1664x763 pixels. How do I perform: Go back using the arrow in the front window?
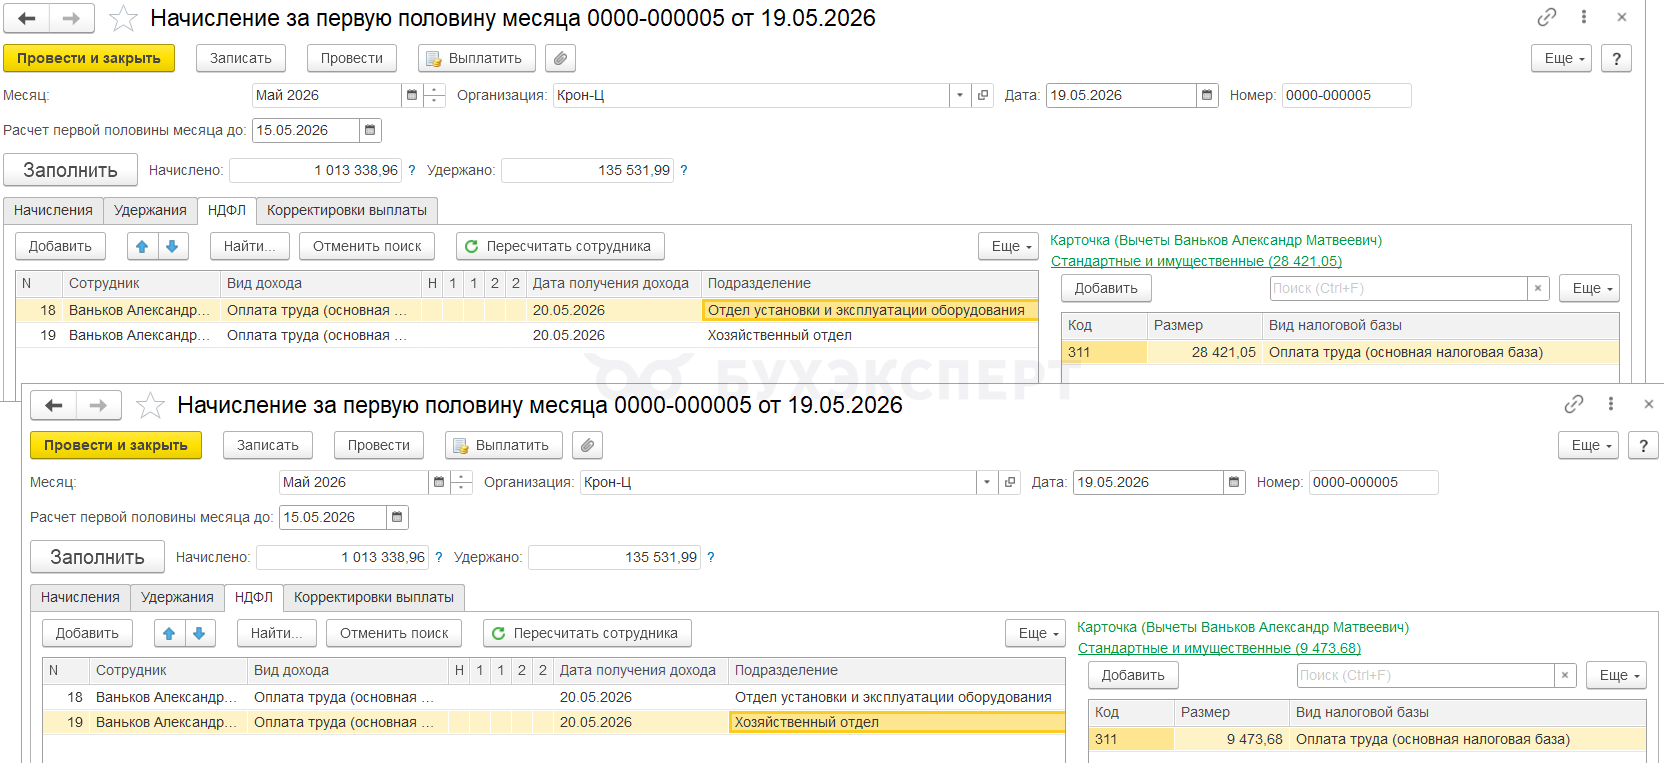(54, 405)
